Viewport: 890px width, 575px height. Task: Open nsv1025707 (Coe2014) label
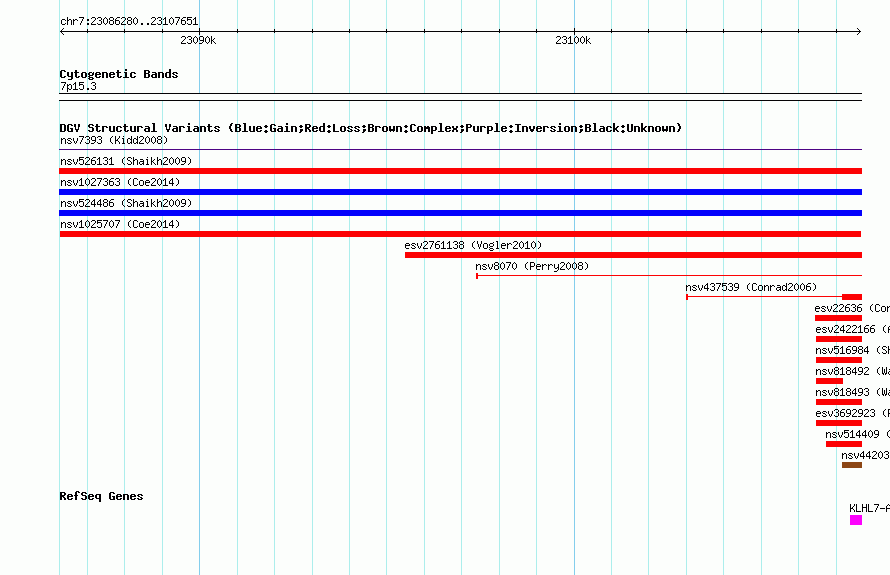[x=120, y=224]
